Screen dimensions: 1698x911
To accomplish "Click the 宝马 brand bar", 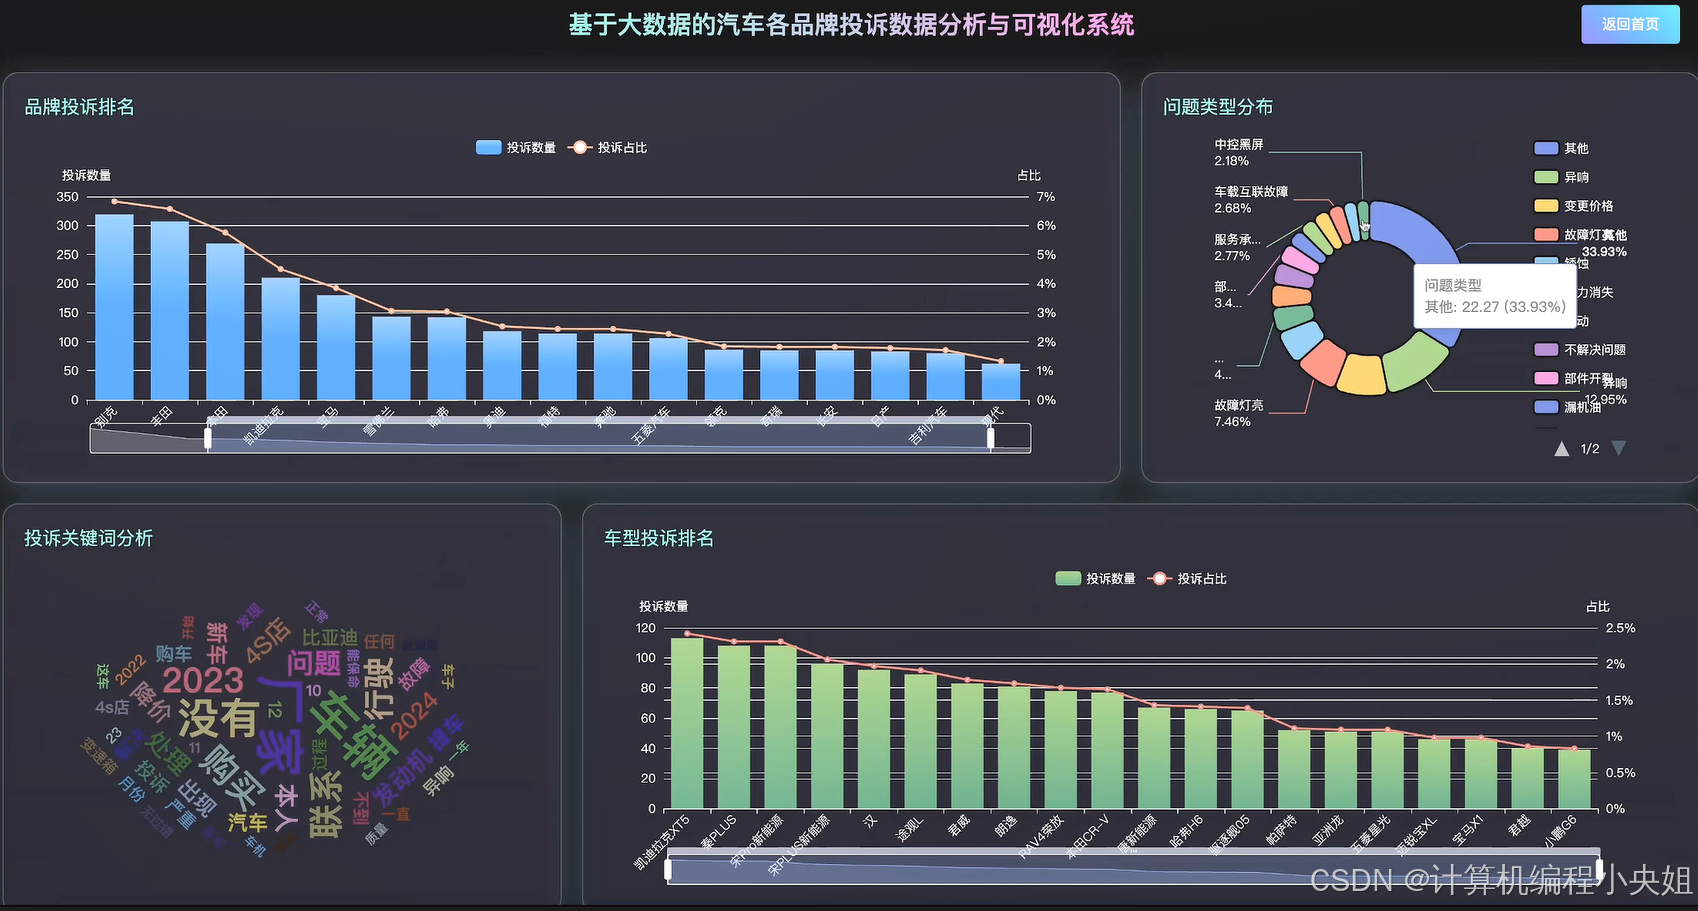I will click(336, 347).
